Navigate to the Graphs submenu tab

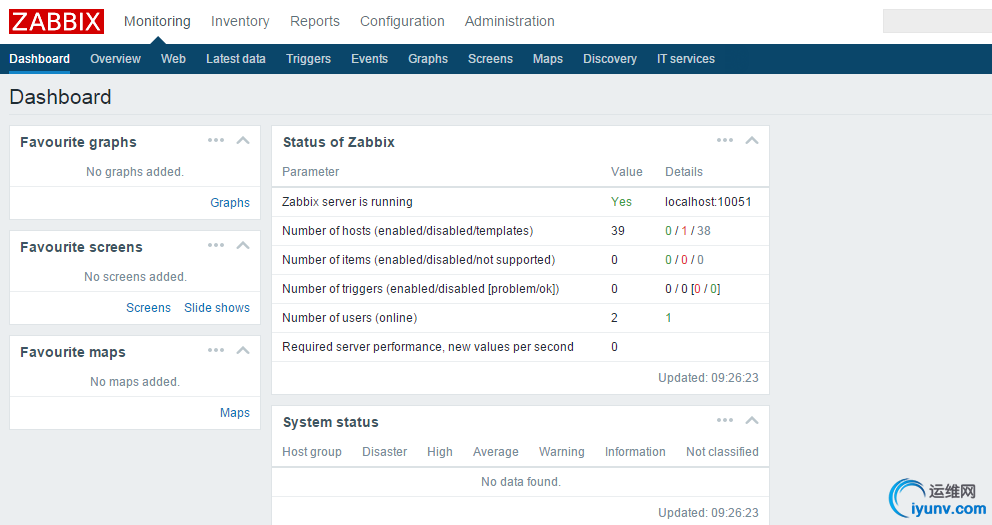tap(428, 59)
